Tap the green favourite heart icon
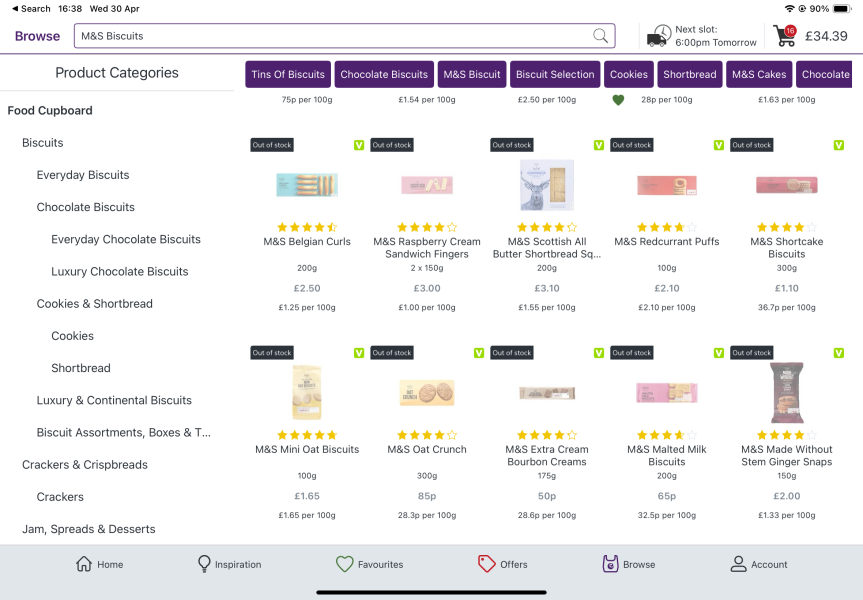Image resolution: width=863 pixels, height=600 pixels. click(618, 100)
